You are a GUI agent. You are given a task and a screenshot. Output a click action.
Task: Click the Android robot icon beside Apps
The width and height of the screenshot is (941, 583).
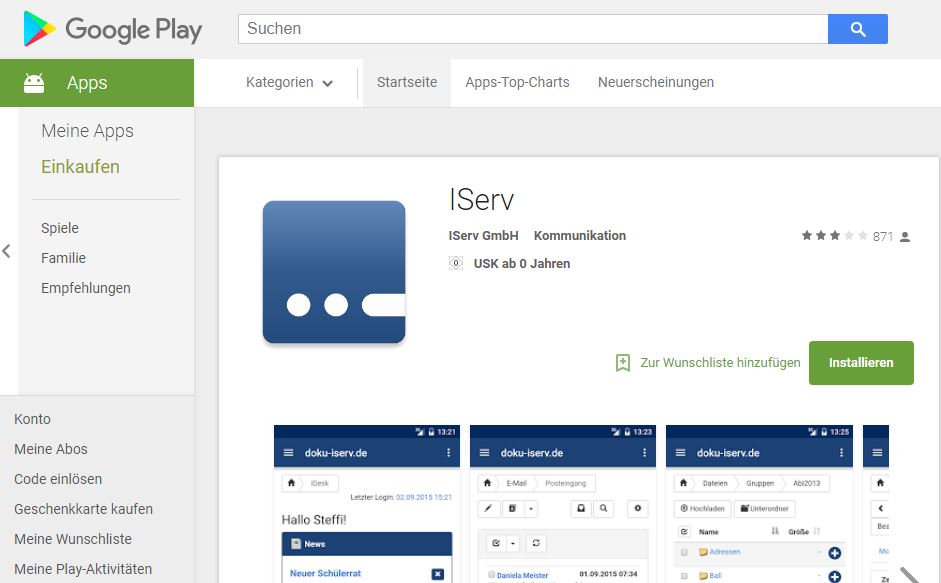coord(34,83)
